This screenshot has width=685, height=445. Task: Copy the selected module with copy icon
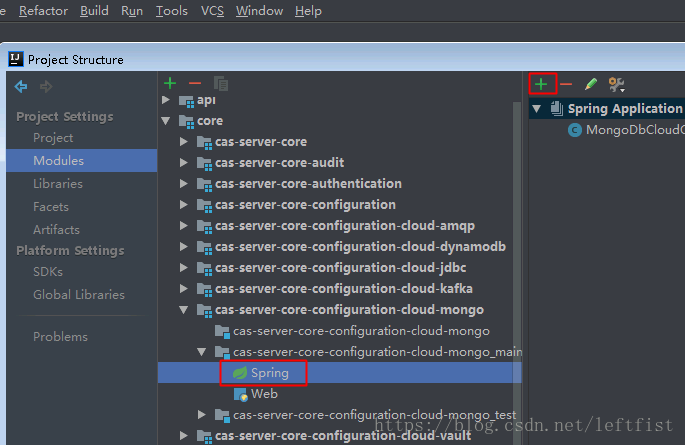[x=221, y=83]
